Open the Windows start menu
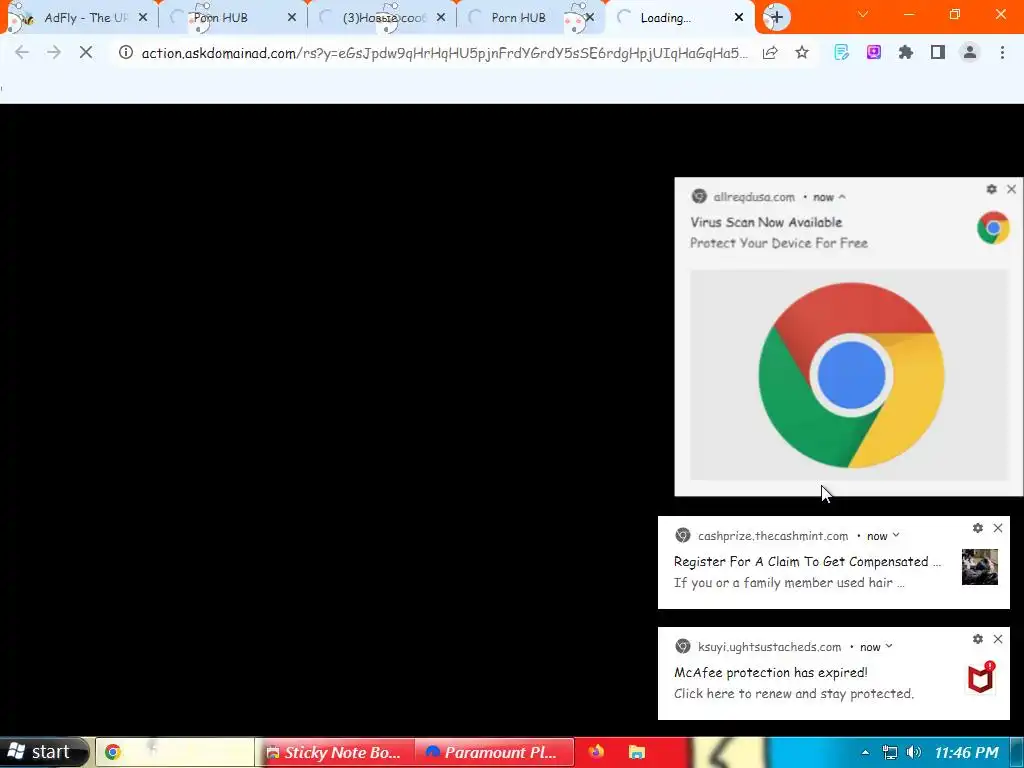This screenshot has width=1024, height=768. [x=43, y=752]
